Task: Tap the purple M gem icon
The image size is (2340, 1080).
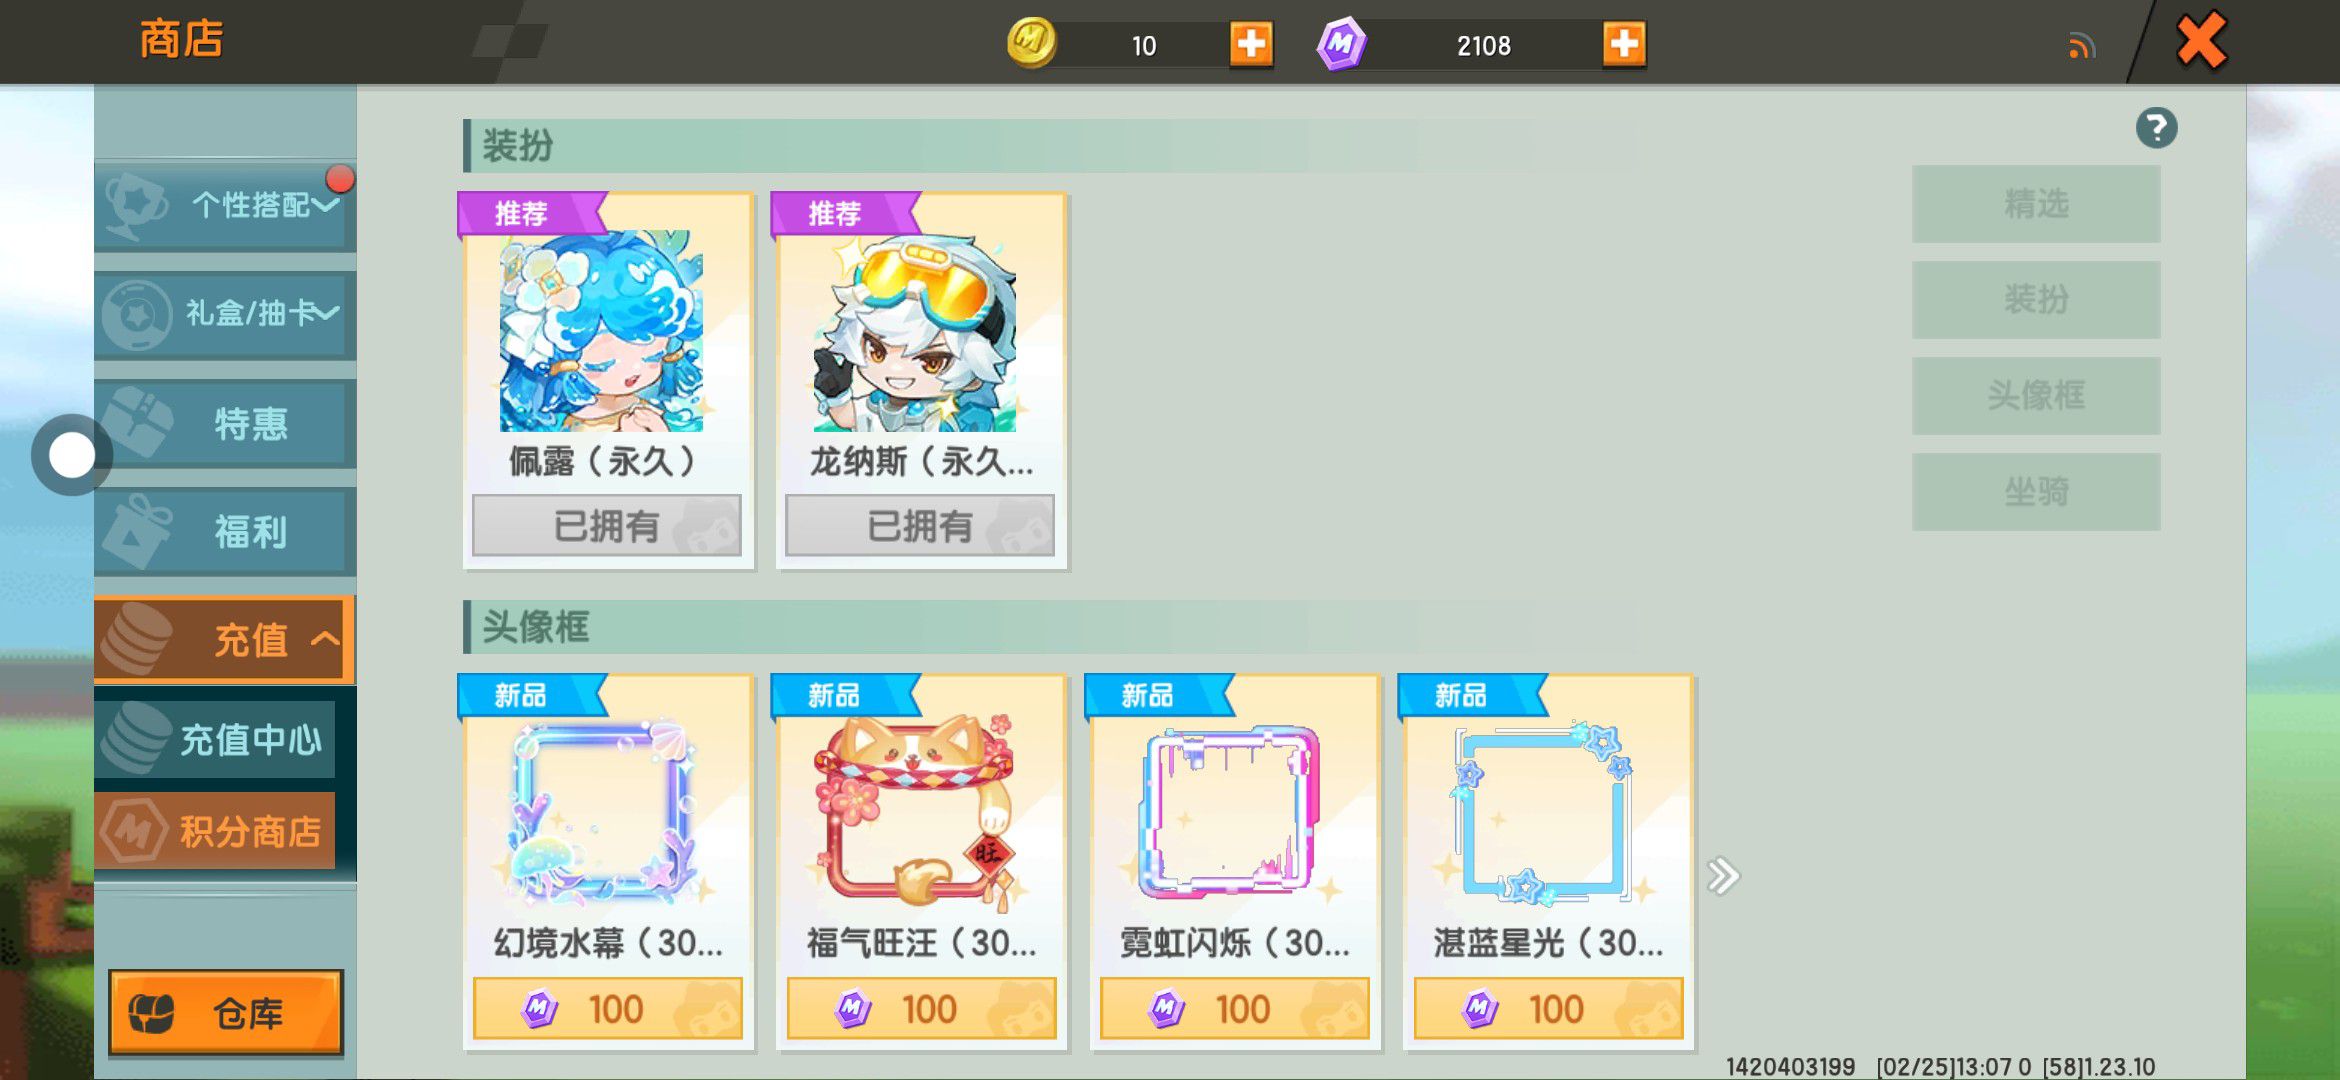Action: 1341,44
